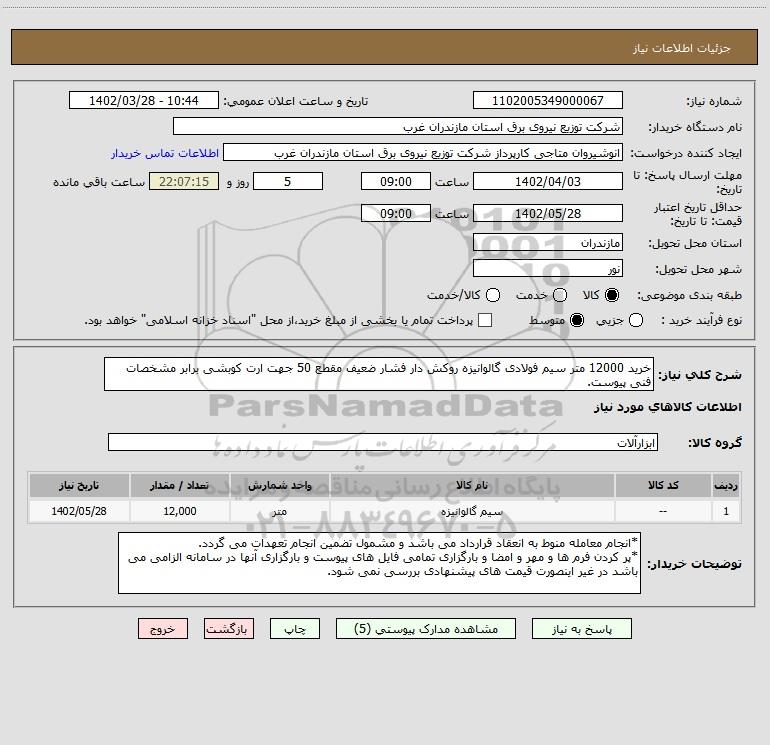The width and height of the screenshot is (770, 745).
Task: Click the request creator field انوشیروان متاجی
Action: point(423,152)
